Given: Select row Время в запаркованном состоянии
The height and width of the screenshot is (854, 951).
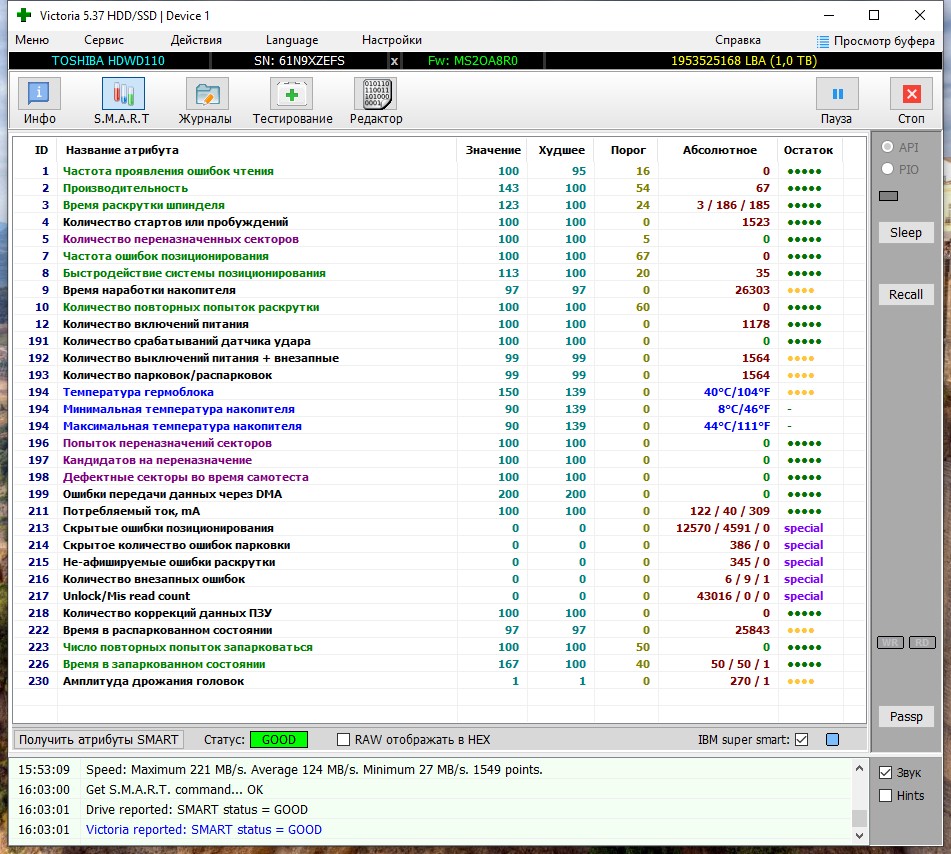Looking at the screenshot, I should pos(439,664).
